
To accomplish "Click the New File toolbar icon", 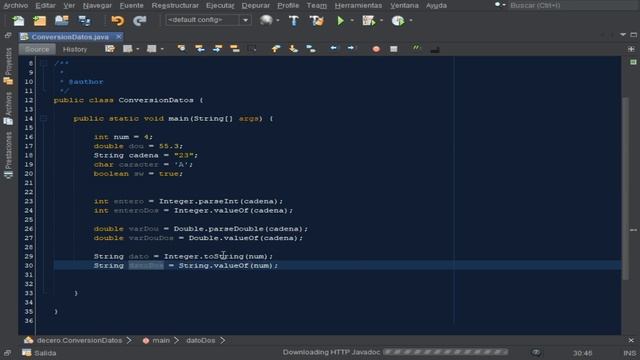I will pos(18,20).
